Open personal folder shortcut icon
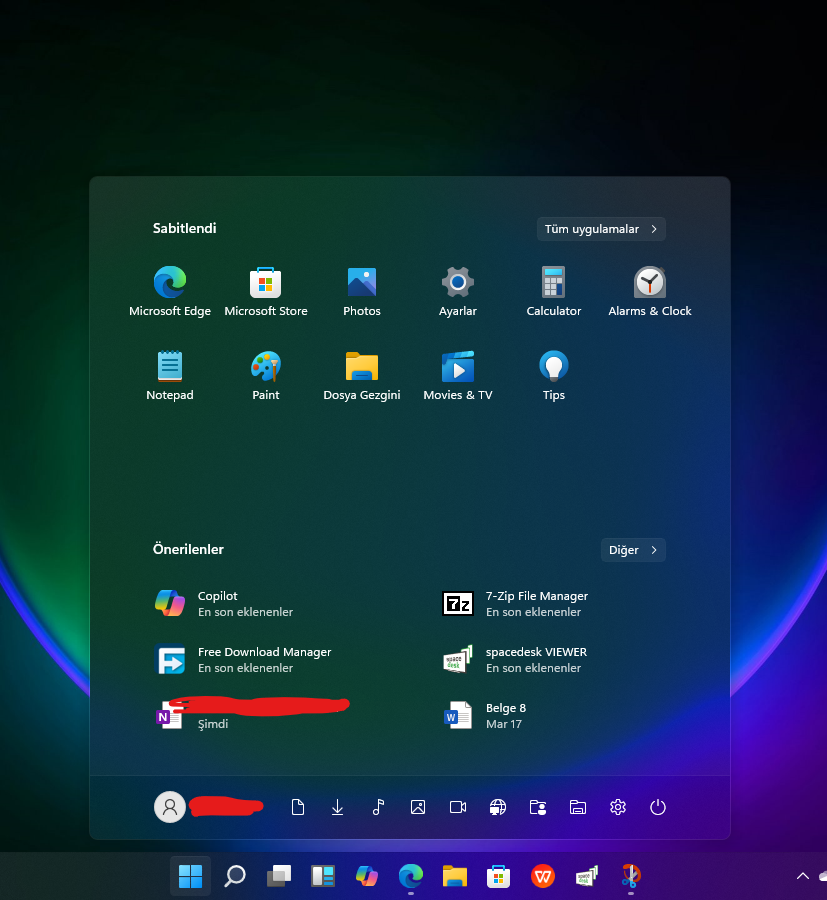 (x=538, y=807)
